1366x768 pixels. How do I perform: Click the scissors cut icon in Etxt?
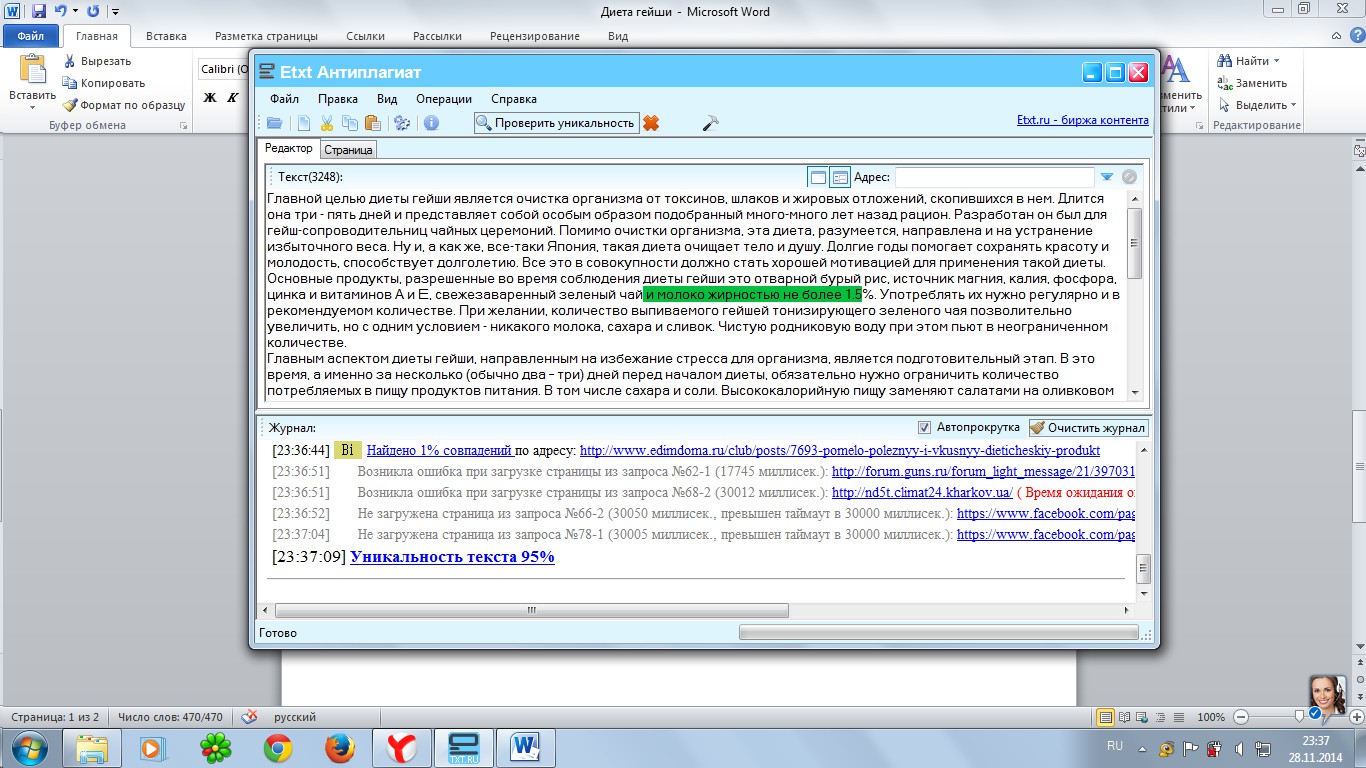click(x=326, y=123)
